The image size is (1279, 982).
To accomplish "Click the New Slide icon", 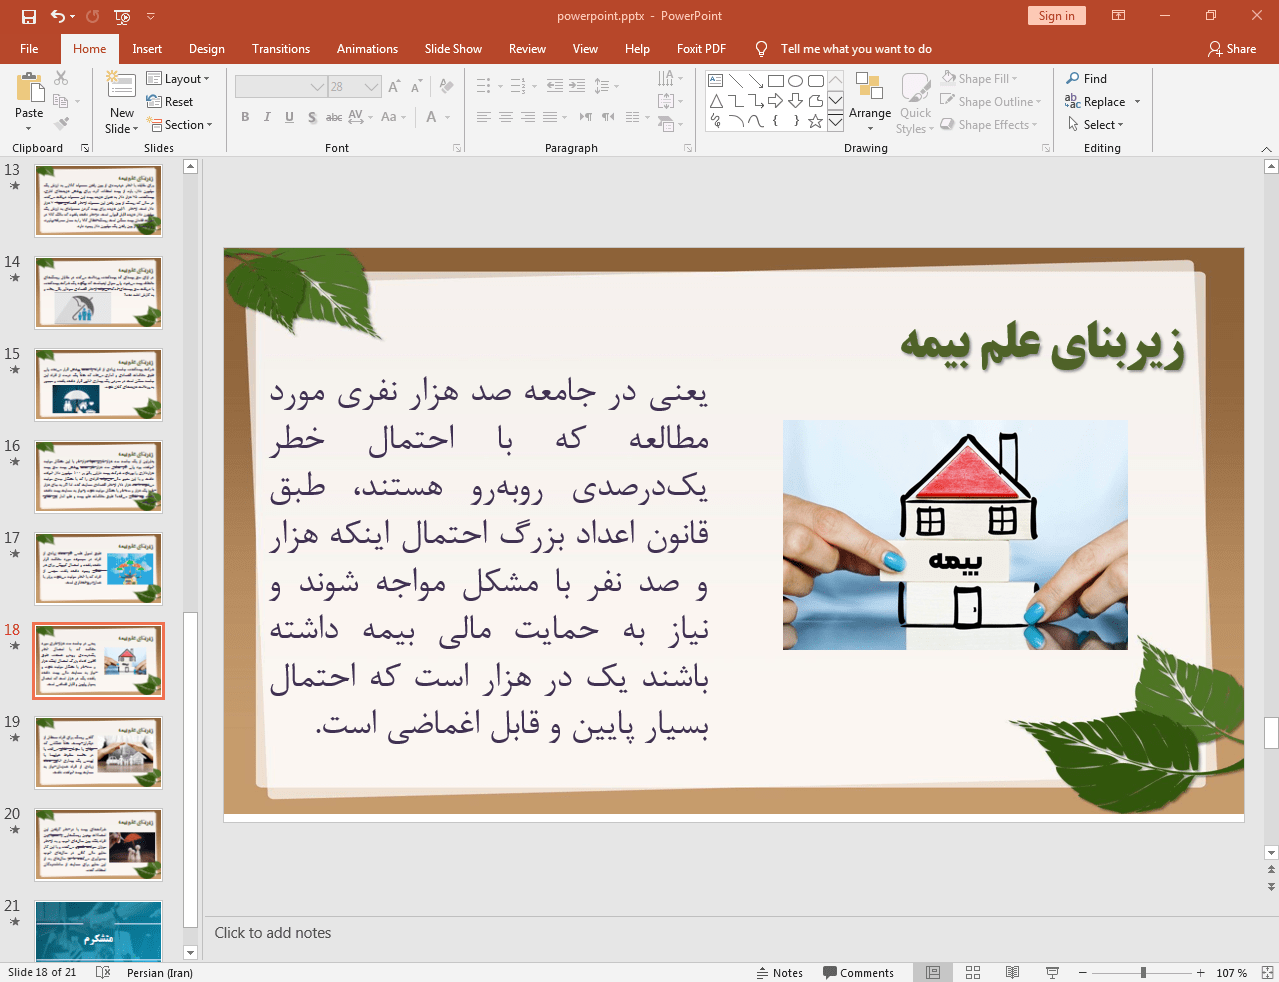I will pos(121,87).
